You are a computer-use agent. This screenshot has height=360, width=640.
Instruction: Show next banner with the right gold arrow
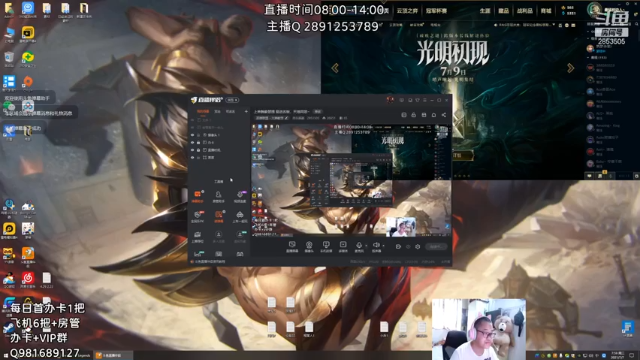click(571, 68)
